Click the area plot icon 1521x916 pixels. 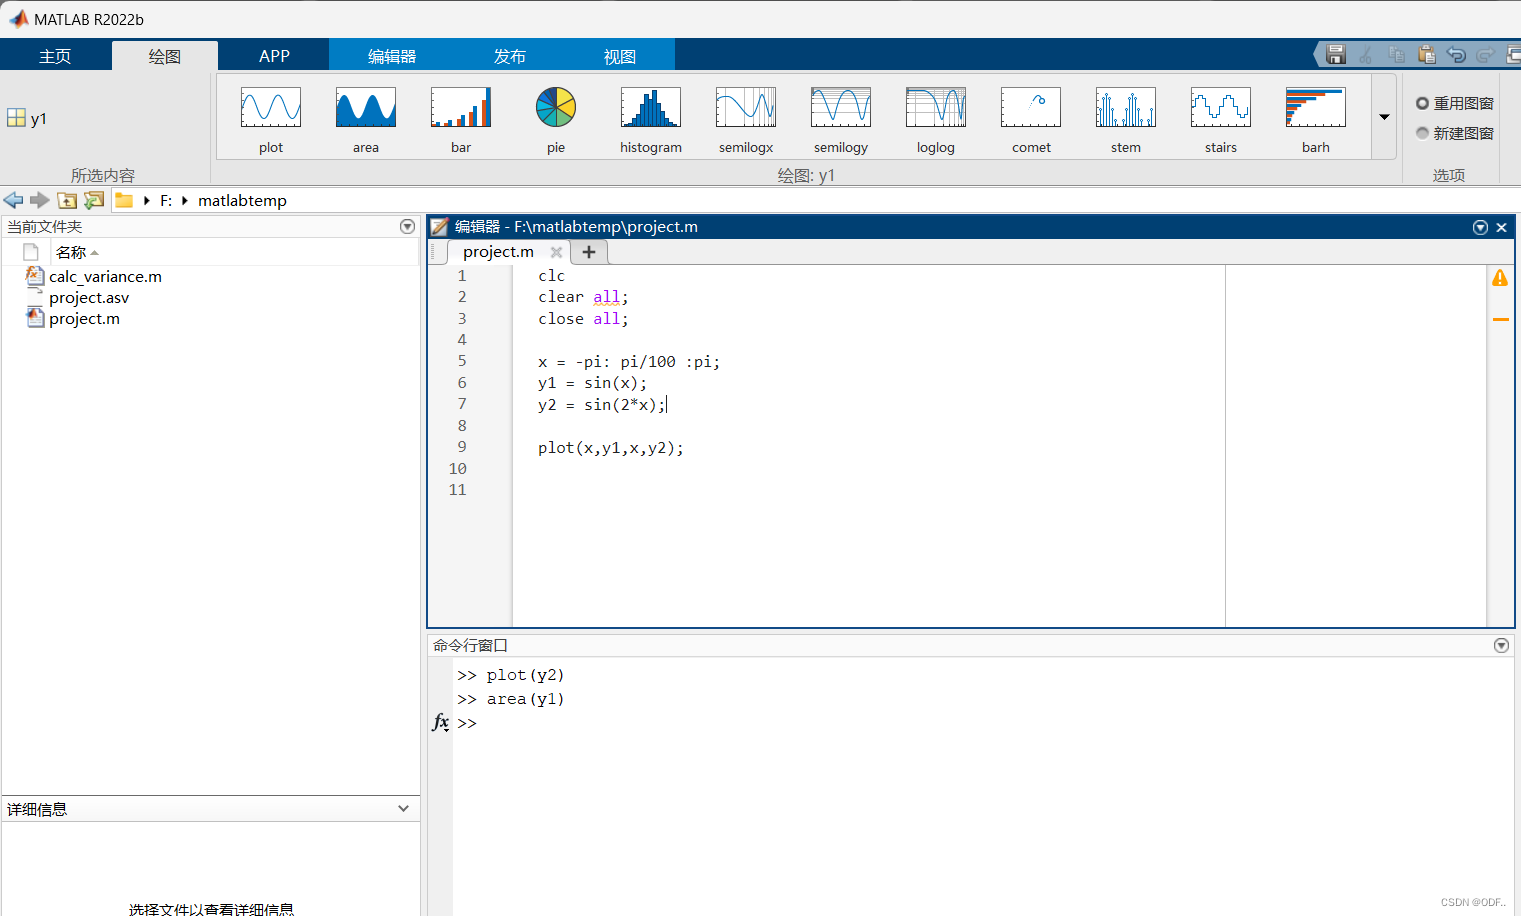pyautogui.click(x=365, y=108)
